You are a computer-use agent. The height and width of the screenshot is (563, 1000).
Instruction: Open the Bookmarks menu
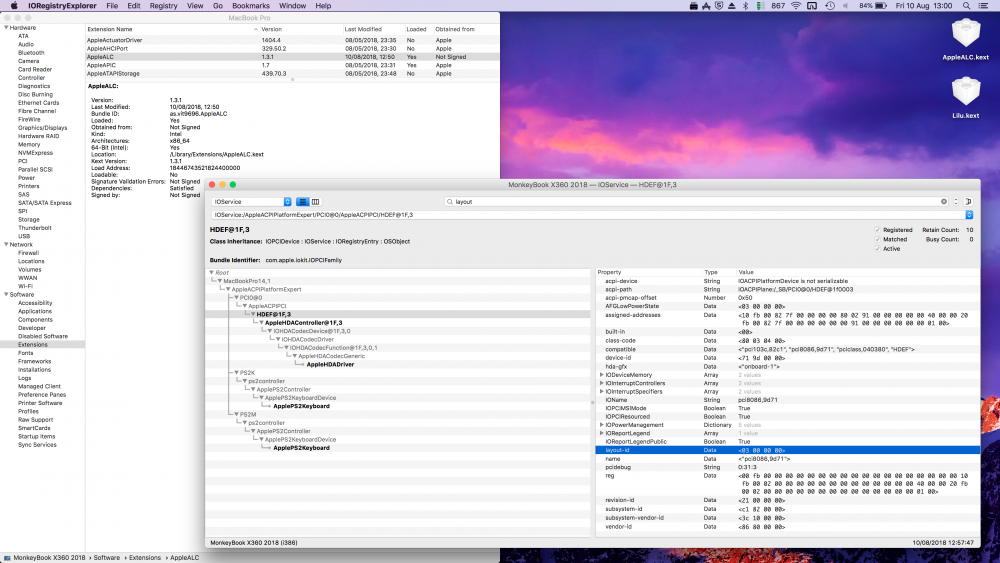(x=251, y=6)
